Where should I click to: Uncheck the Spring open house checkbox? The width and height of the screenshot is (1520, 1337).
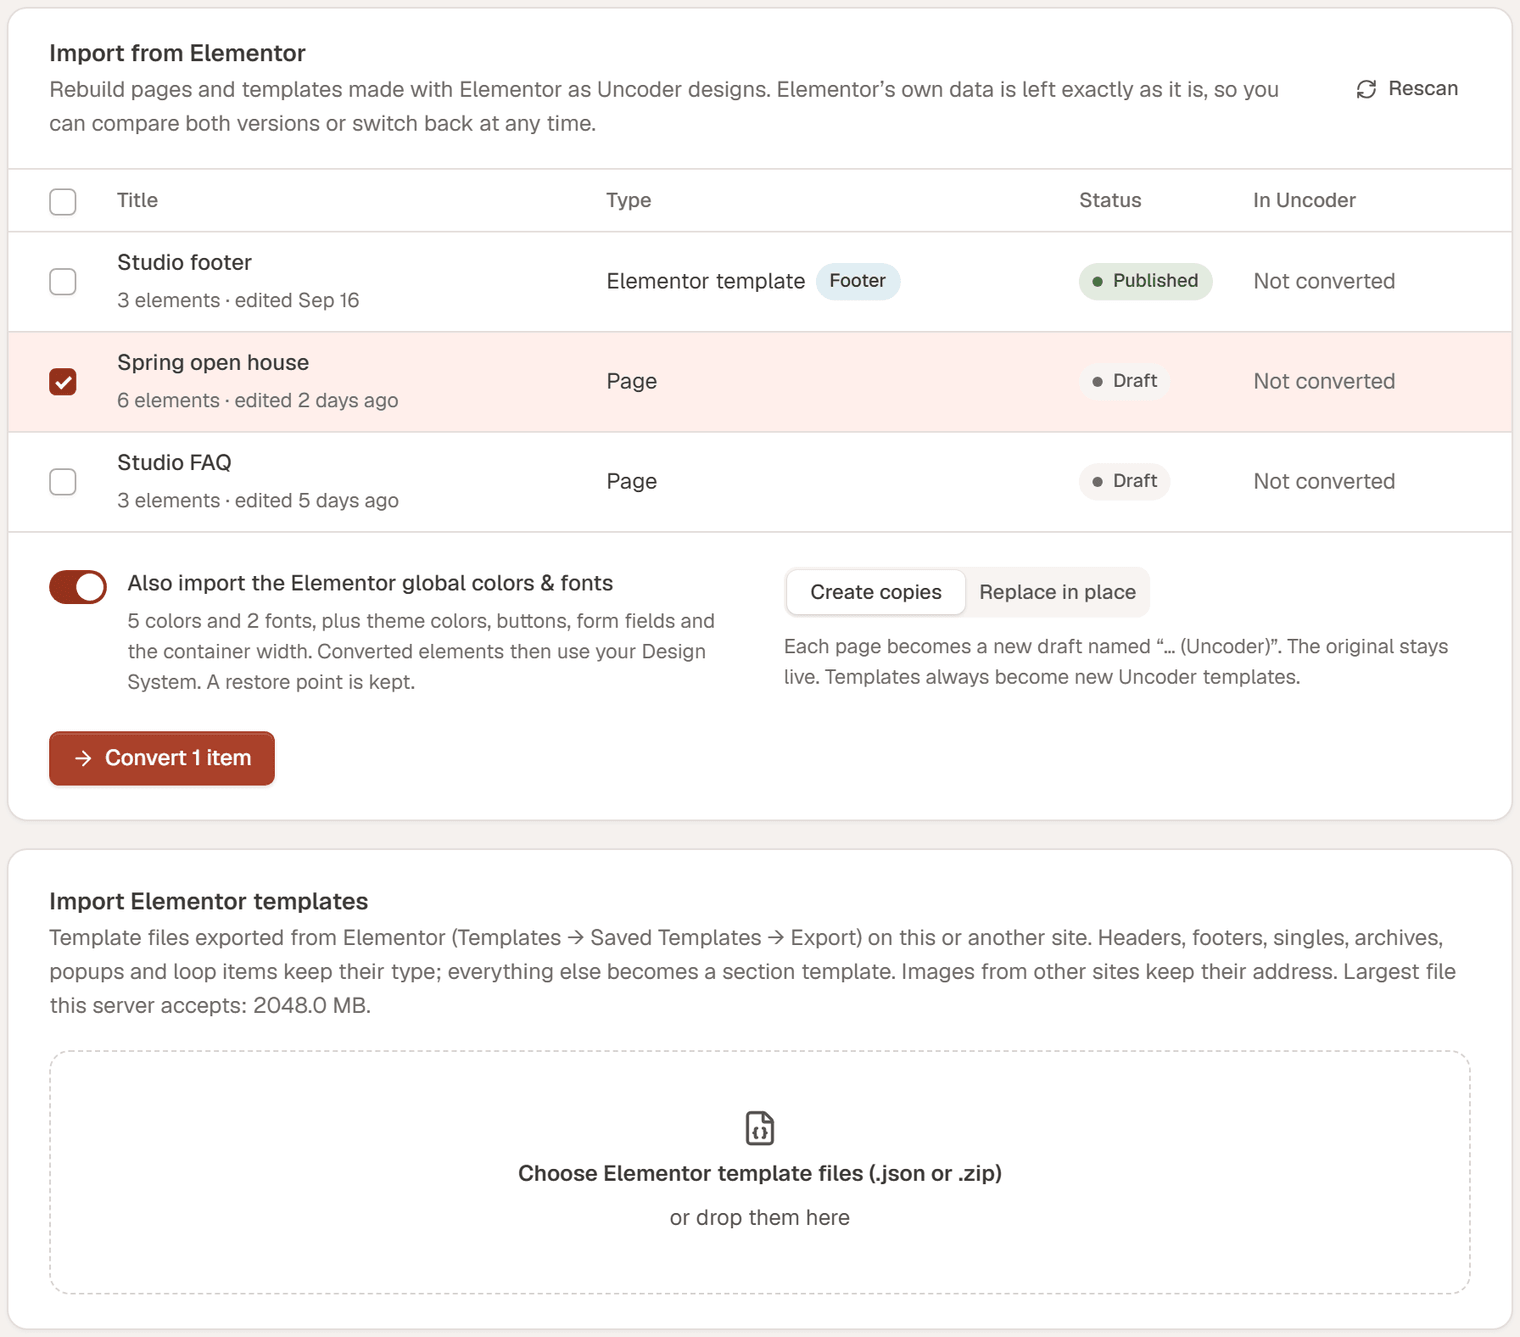pyautogui.click(x=63, y=381)
